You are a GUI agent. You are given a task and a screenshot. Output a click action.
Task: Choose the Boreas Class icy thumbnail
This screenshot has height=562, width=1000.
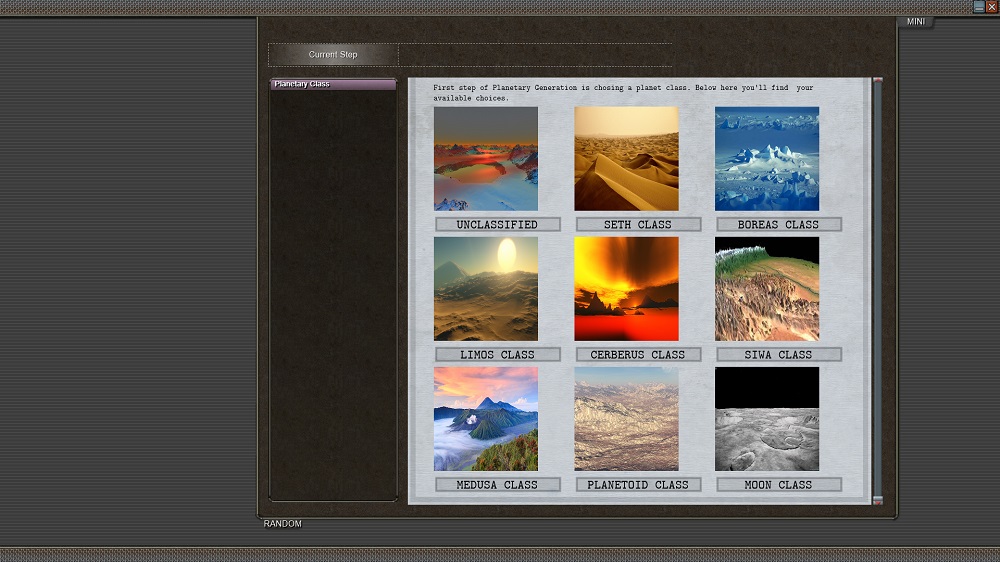pyautogui.click(x=767, y=159)
